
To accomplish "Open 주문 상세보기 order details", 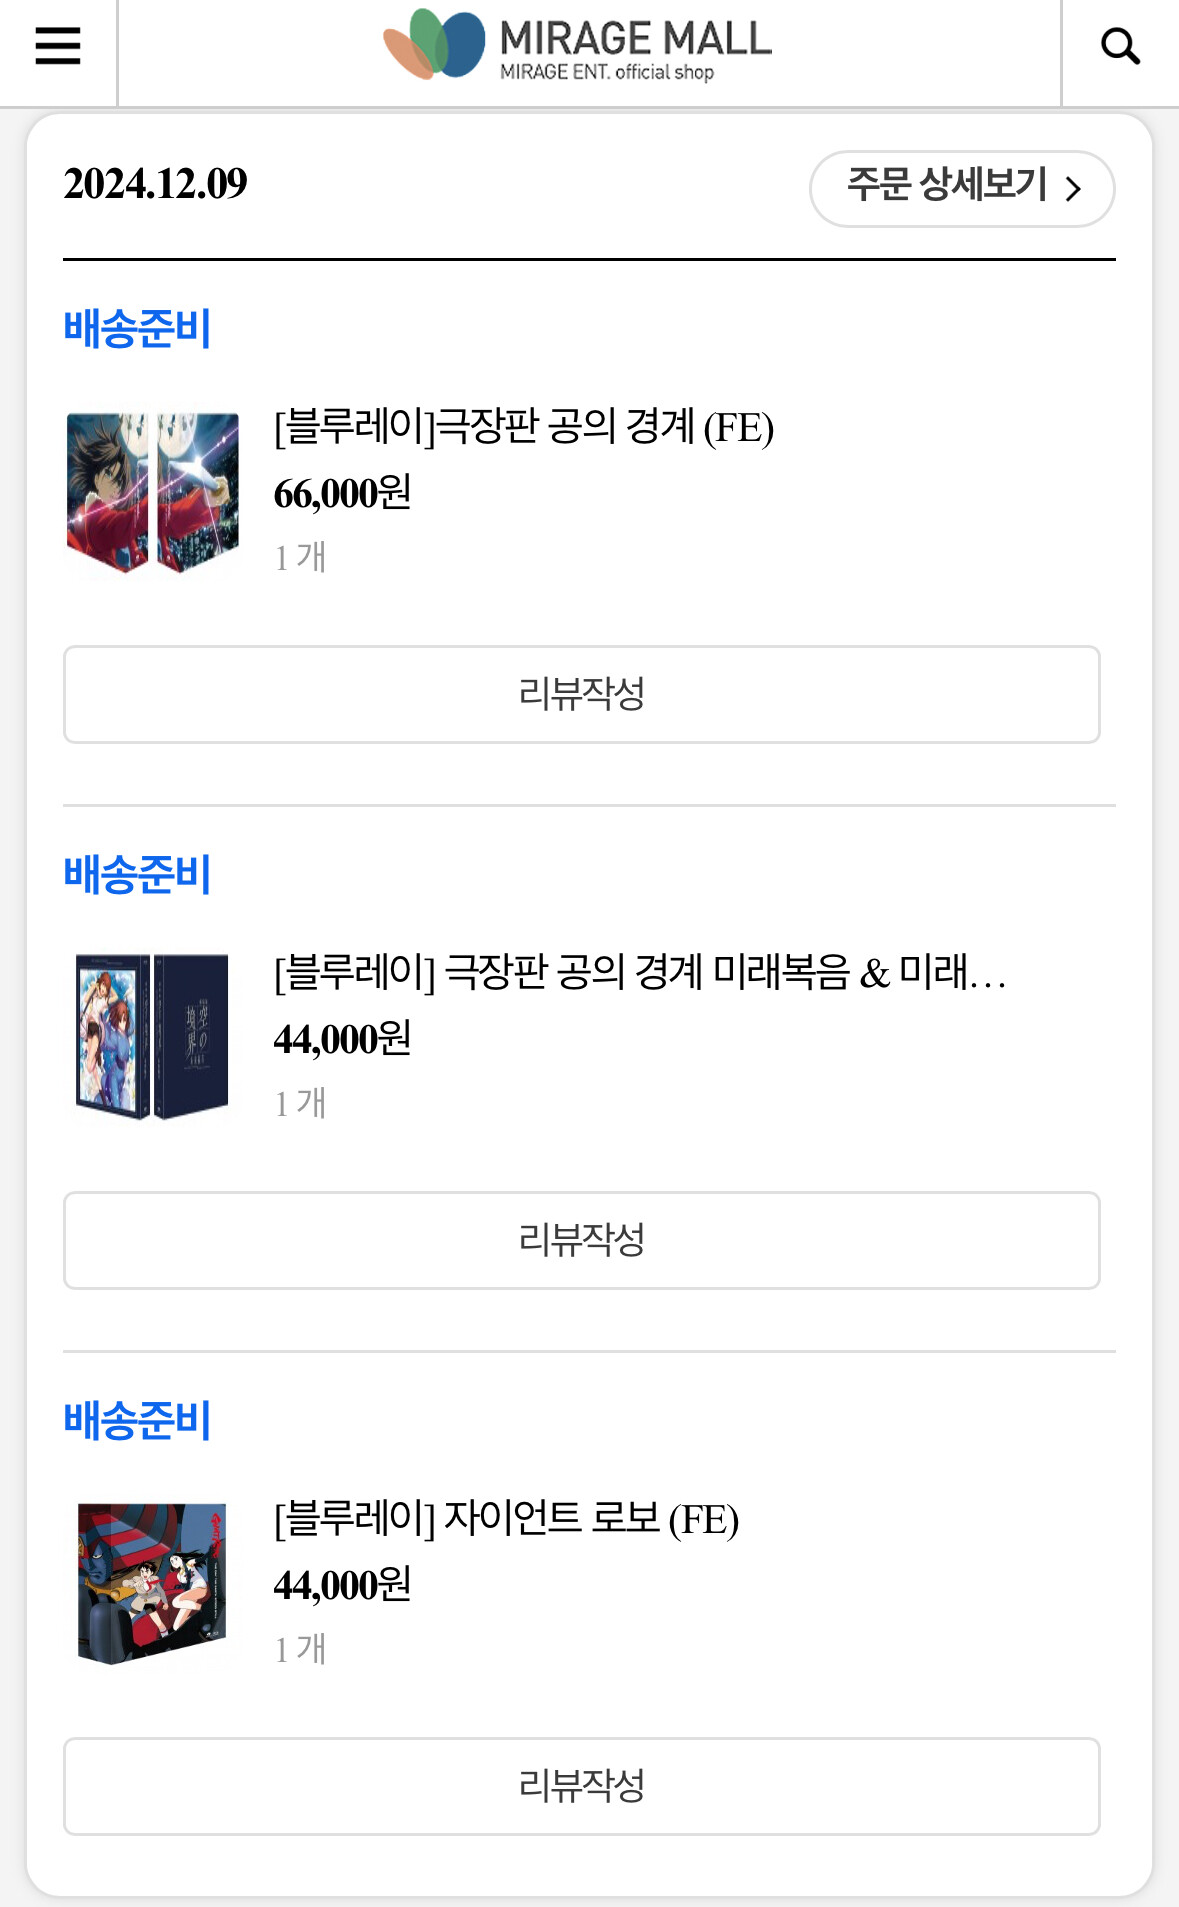I will [x=961, y=188].
